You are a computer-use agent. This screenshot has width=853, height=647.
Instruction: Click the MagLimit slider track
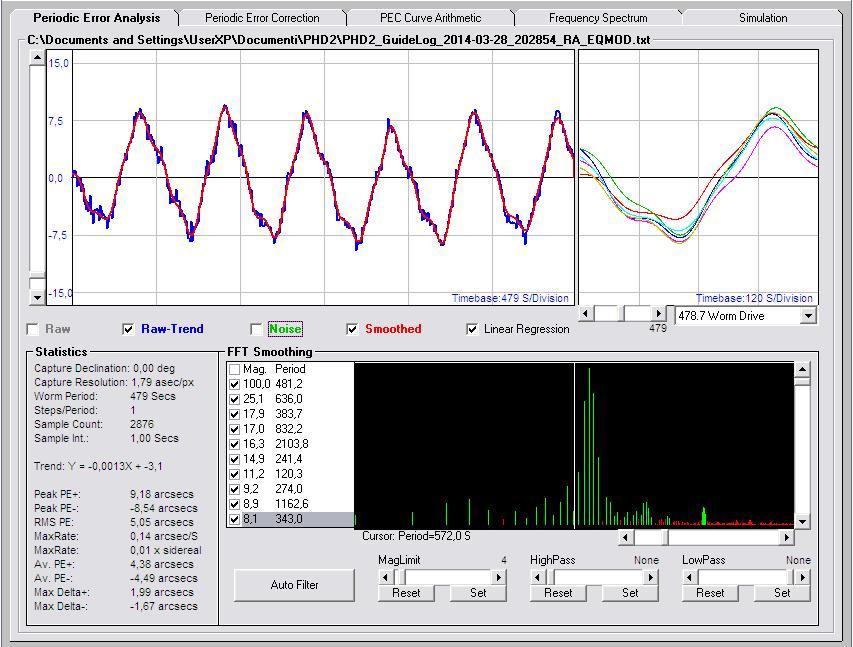coord(449,577)
